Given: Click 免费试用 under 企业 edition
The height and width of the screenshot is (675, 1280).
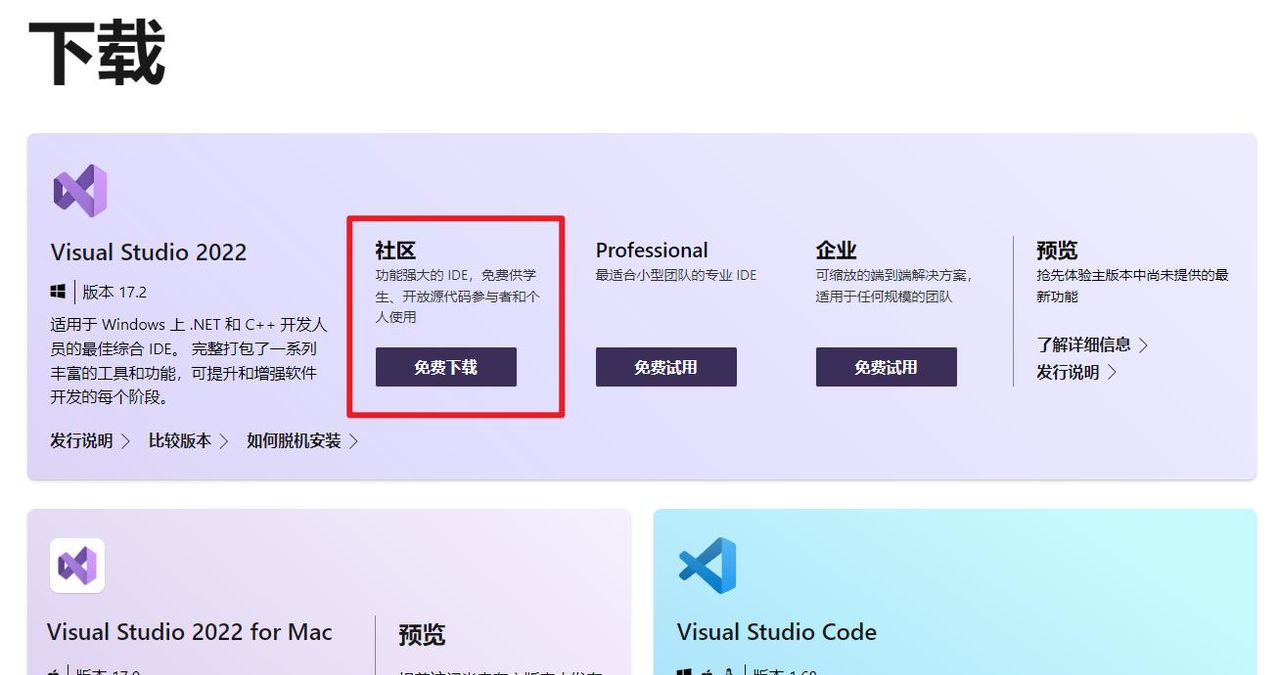Looking at the screenshot, I should tap(886, 367).
